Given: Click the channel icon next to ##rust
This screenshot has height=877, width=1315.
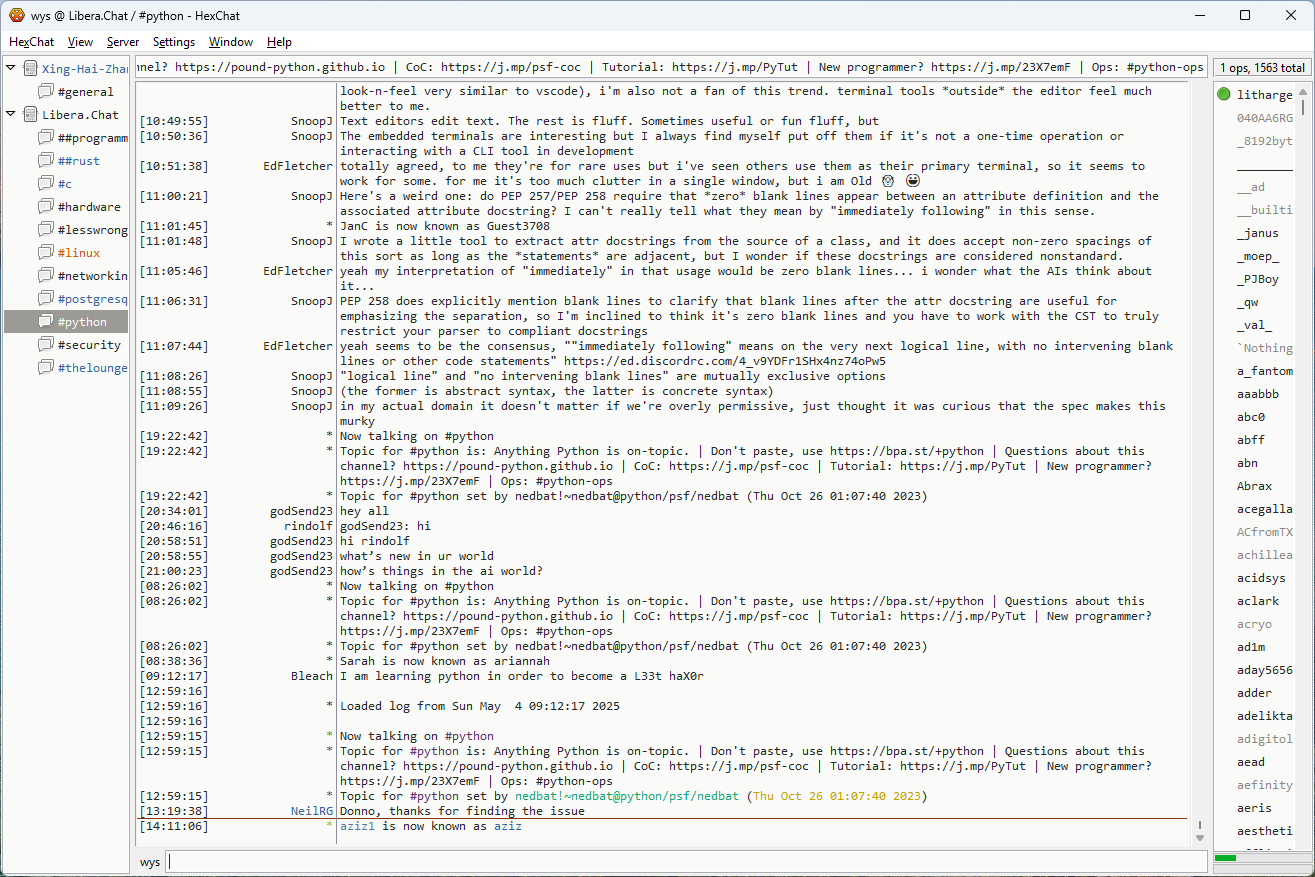Looking at the screenshot, I should click(46, 161).
